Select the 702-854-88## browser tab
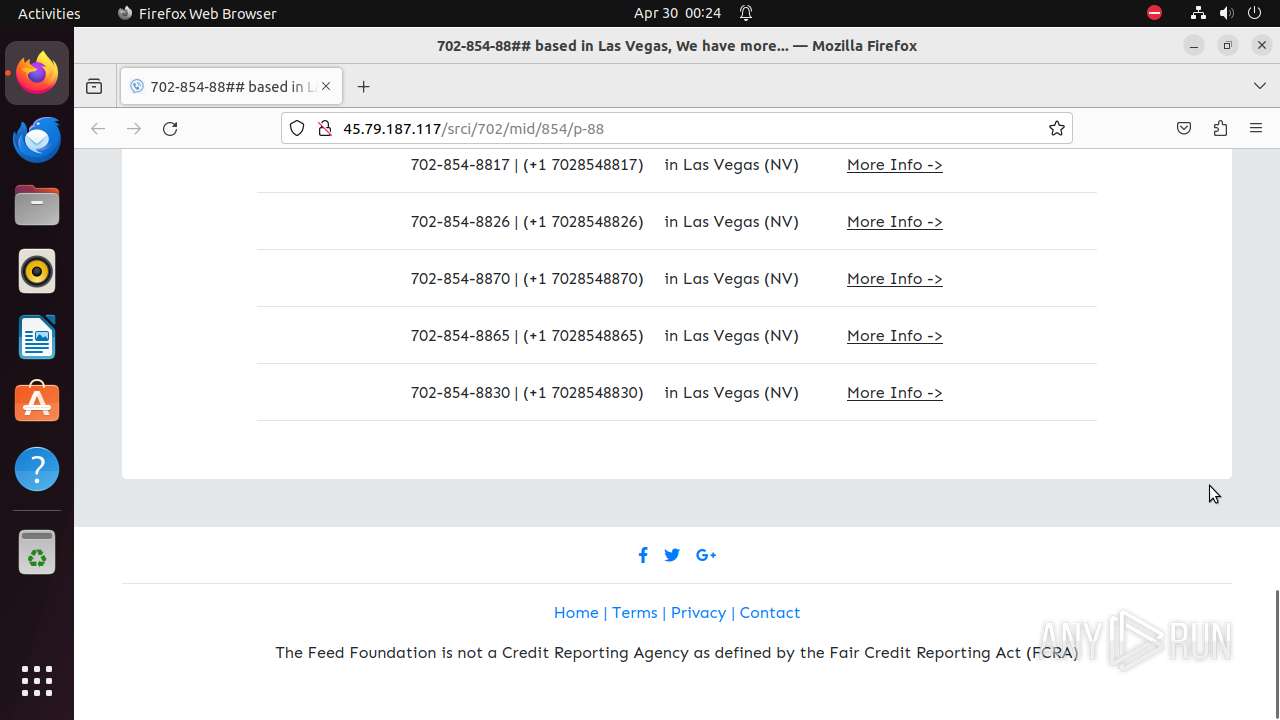The width and height of the screenshot is (1280, 720). point(232,86)
